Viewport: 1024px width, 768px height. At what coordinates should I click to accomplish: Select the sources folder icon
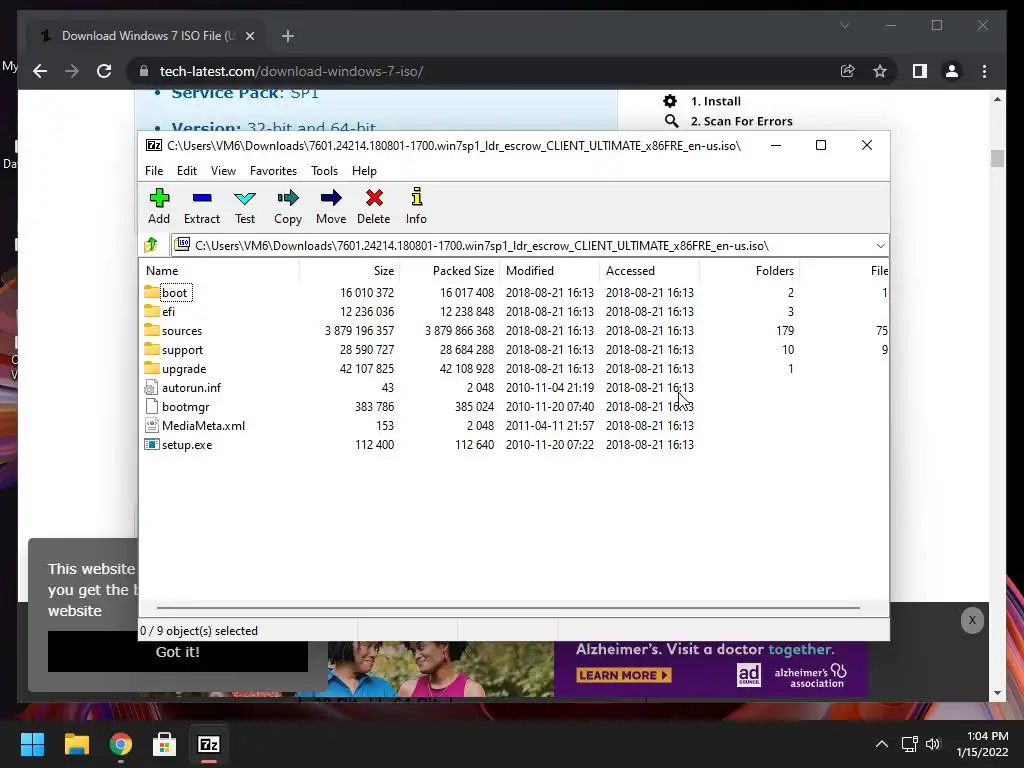tap(152, 330)
